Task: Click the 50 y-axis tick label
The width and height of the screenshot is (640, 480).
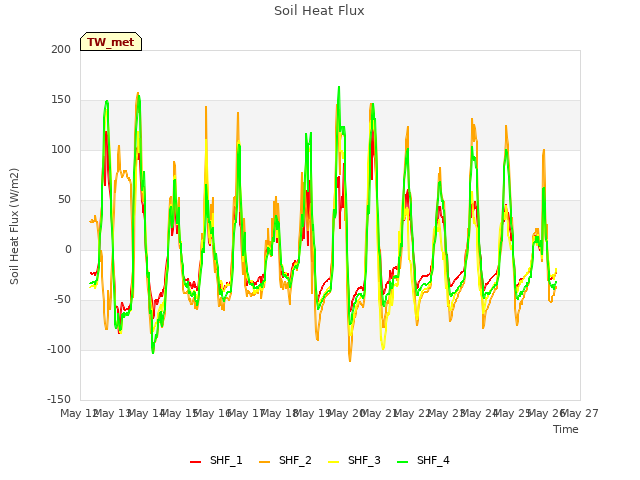Action: [x=64, y=200]
